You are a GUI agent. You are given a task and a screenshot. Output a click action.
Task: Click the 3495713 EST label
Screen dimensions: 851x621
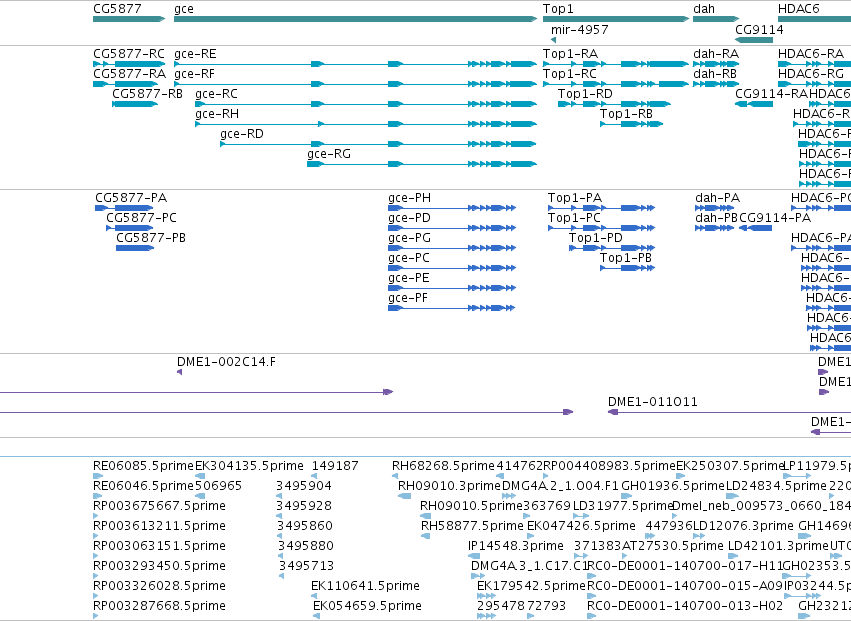tap(307, 567)
